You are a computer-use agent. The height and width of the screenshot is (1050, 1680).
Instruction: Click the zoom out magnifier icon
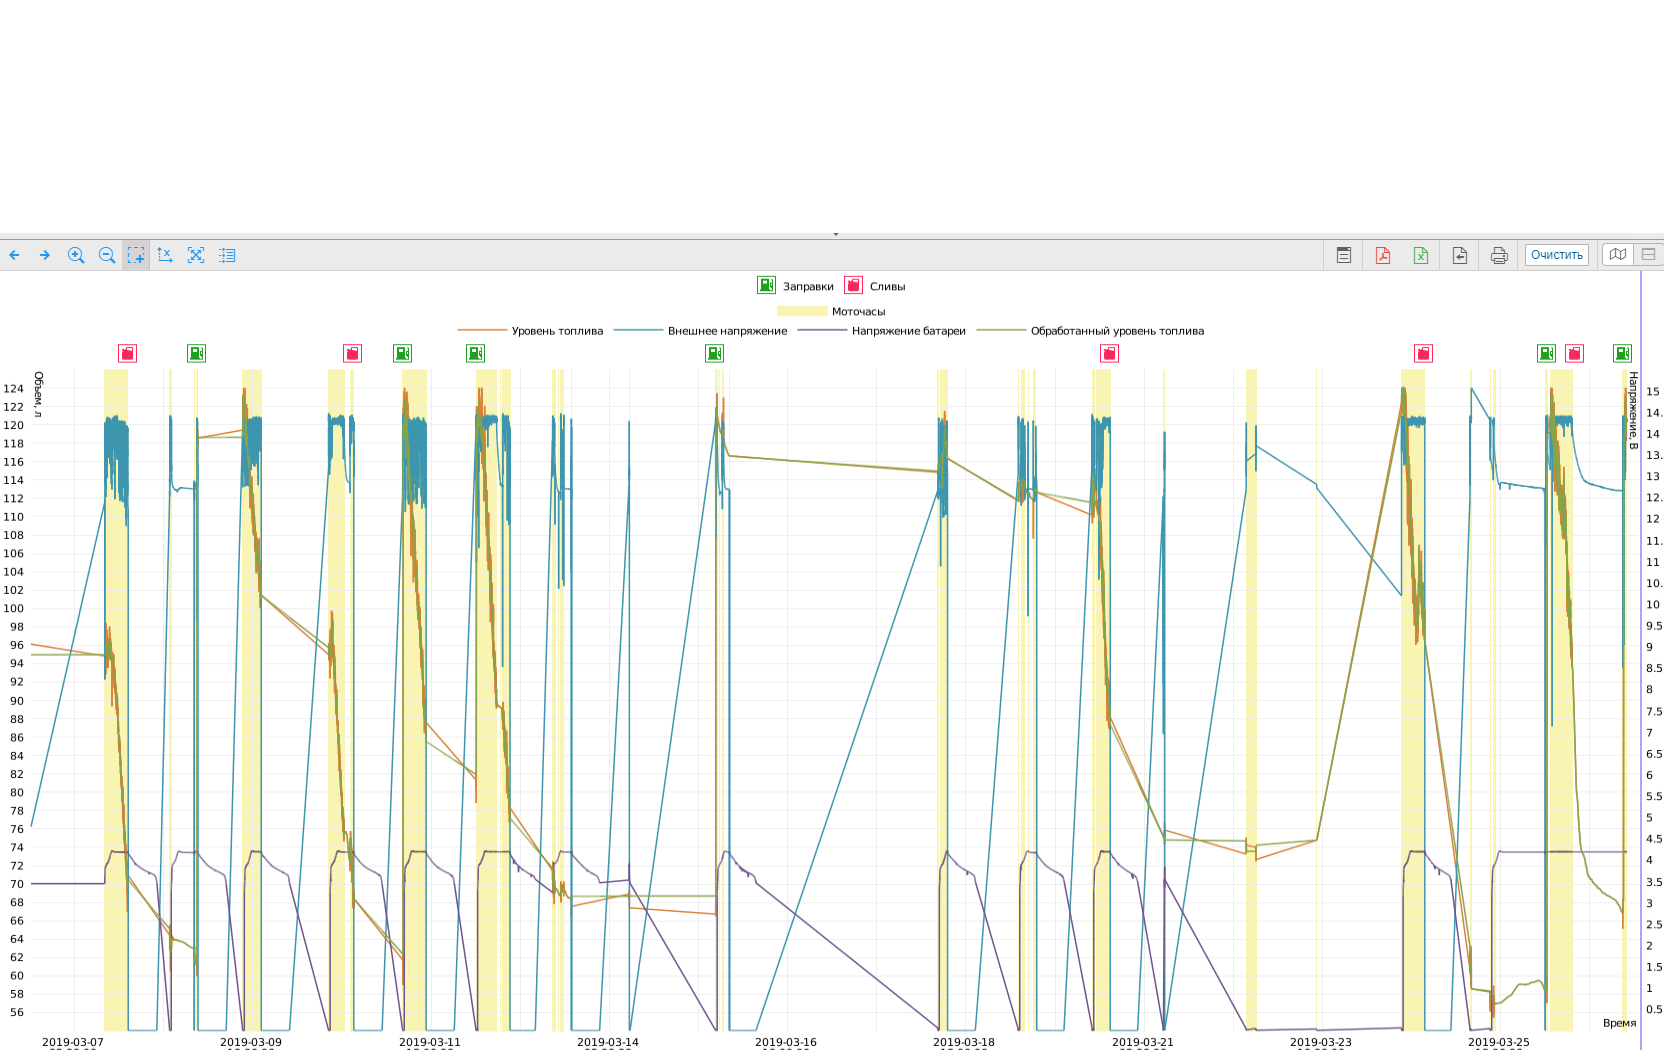pos(107,256)
